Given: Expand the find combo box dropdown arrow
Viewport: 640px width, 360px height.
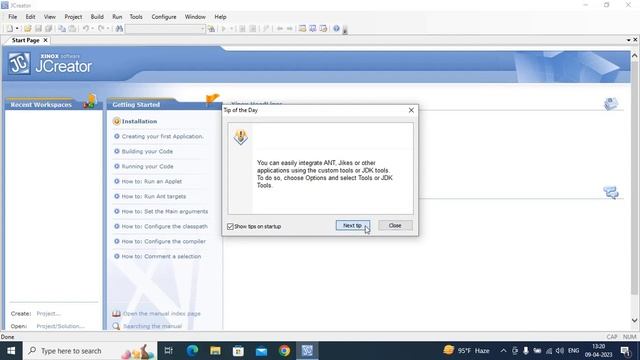Looking at the screenshot, I should tap(202, 29).
